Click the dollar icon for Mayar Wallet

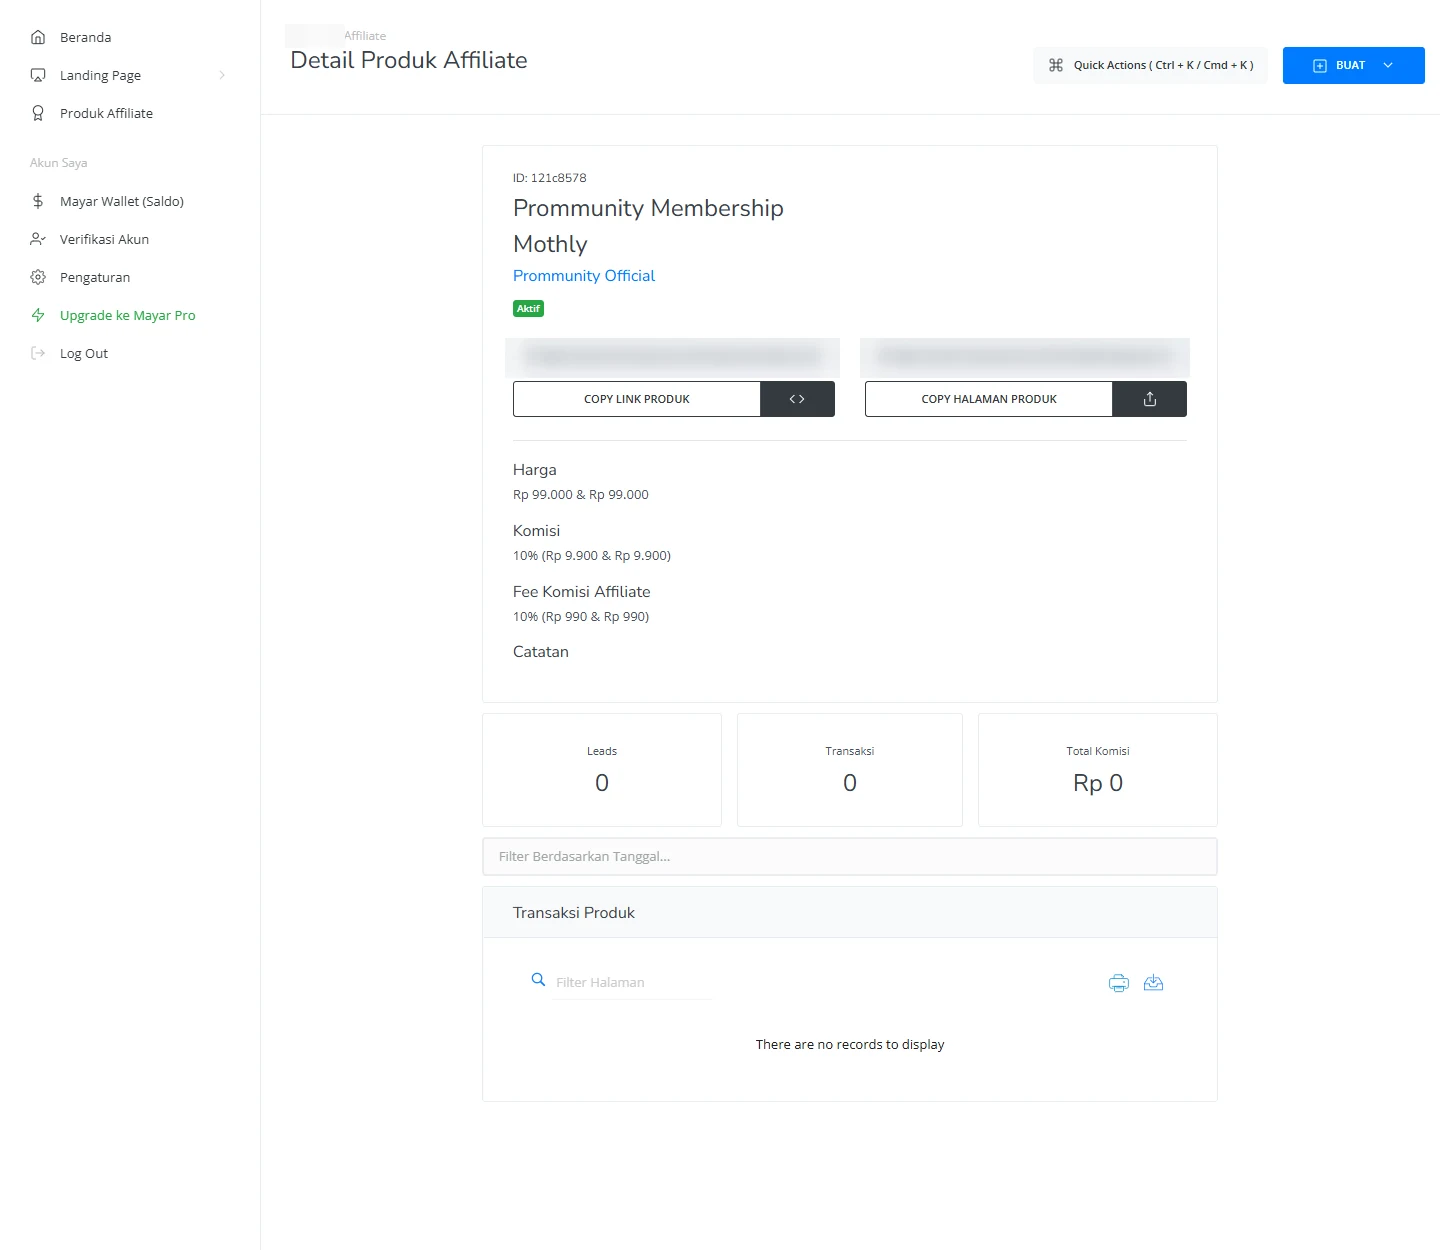tap(38, 201)
